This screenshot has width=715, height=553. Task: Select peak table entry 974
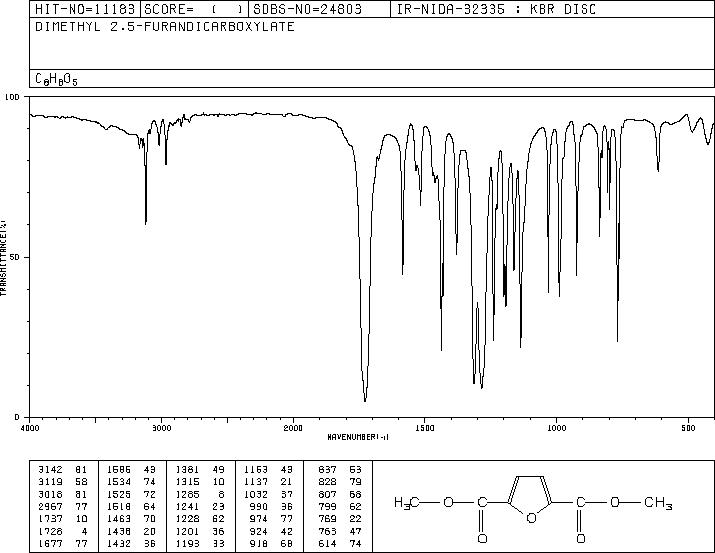272,519
